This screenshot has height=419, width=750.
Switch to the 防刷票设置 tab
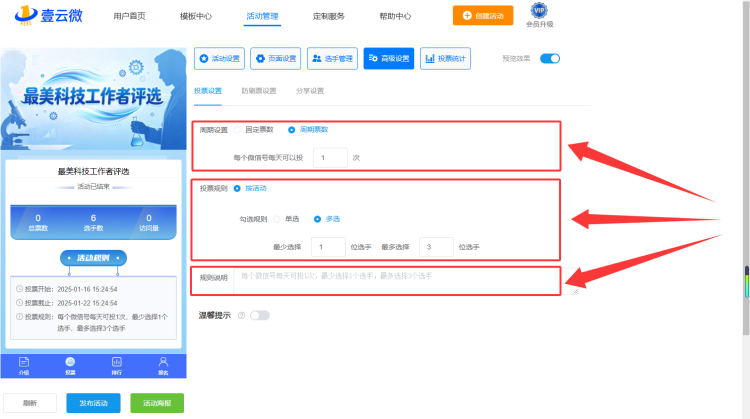[x=259, y=91]
